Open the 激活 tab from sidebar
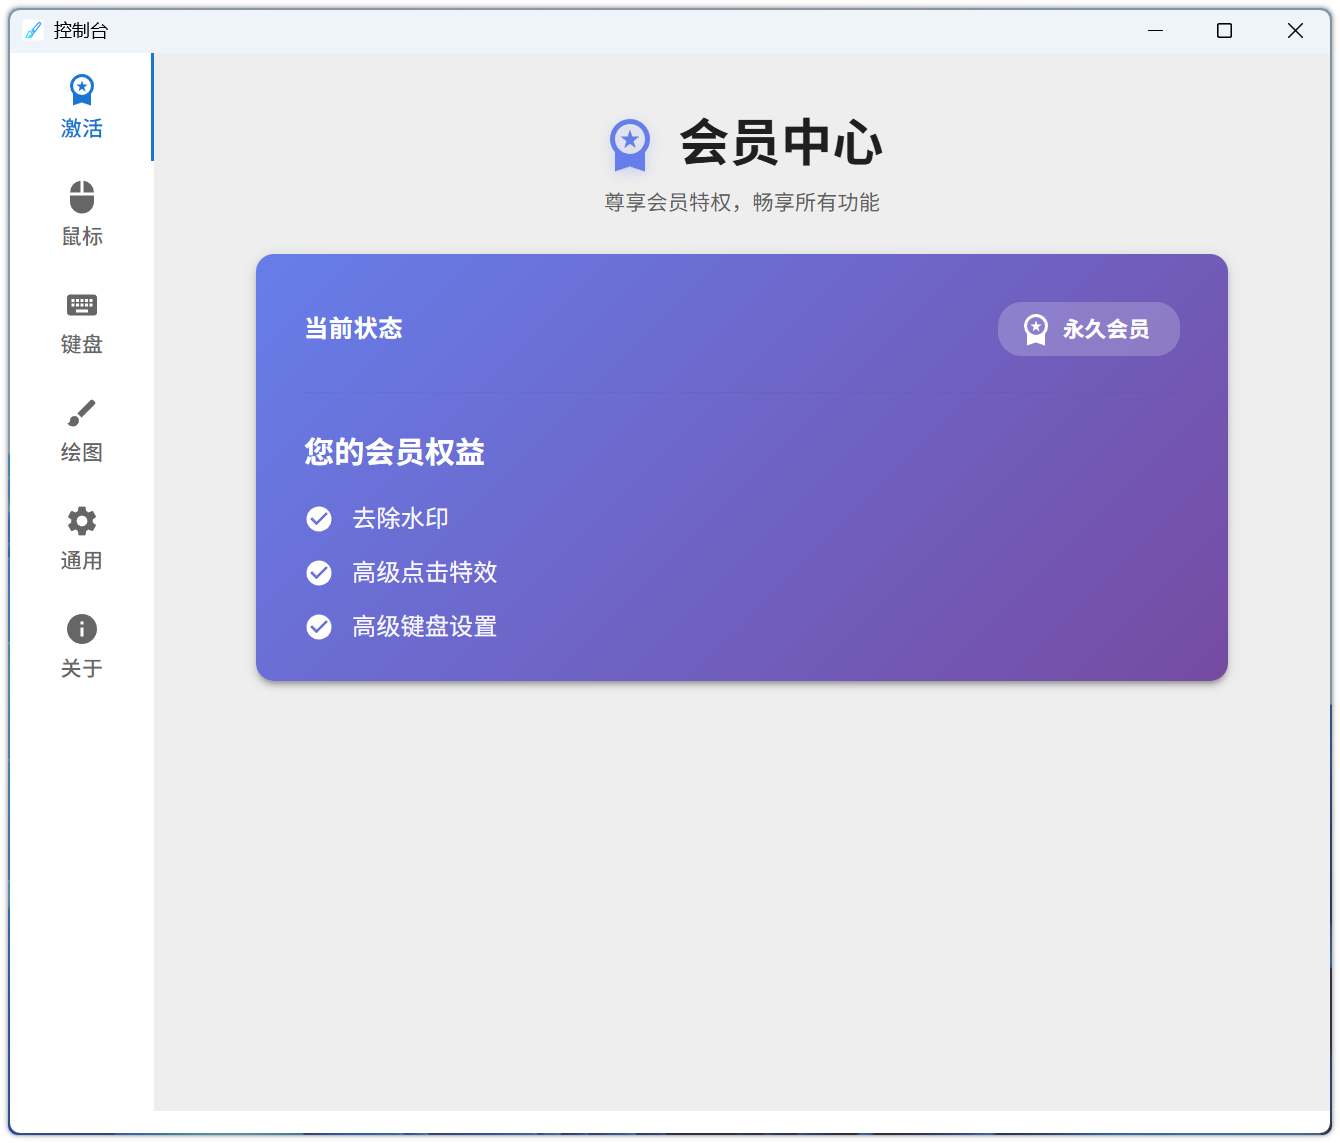 tap(81, 108)
